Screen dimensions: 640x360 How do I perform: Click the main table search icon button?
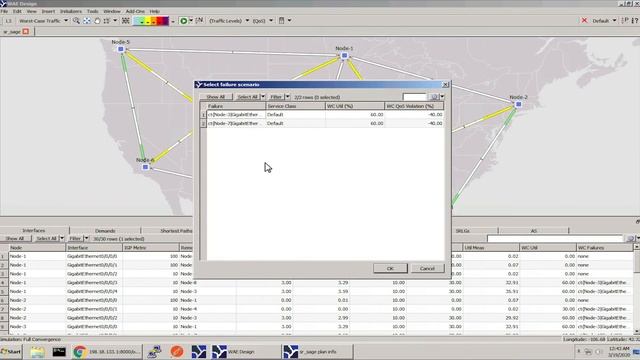coord(630,238)
